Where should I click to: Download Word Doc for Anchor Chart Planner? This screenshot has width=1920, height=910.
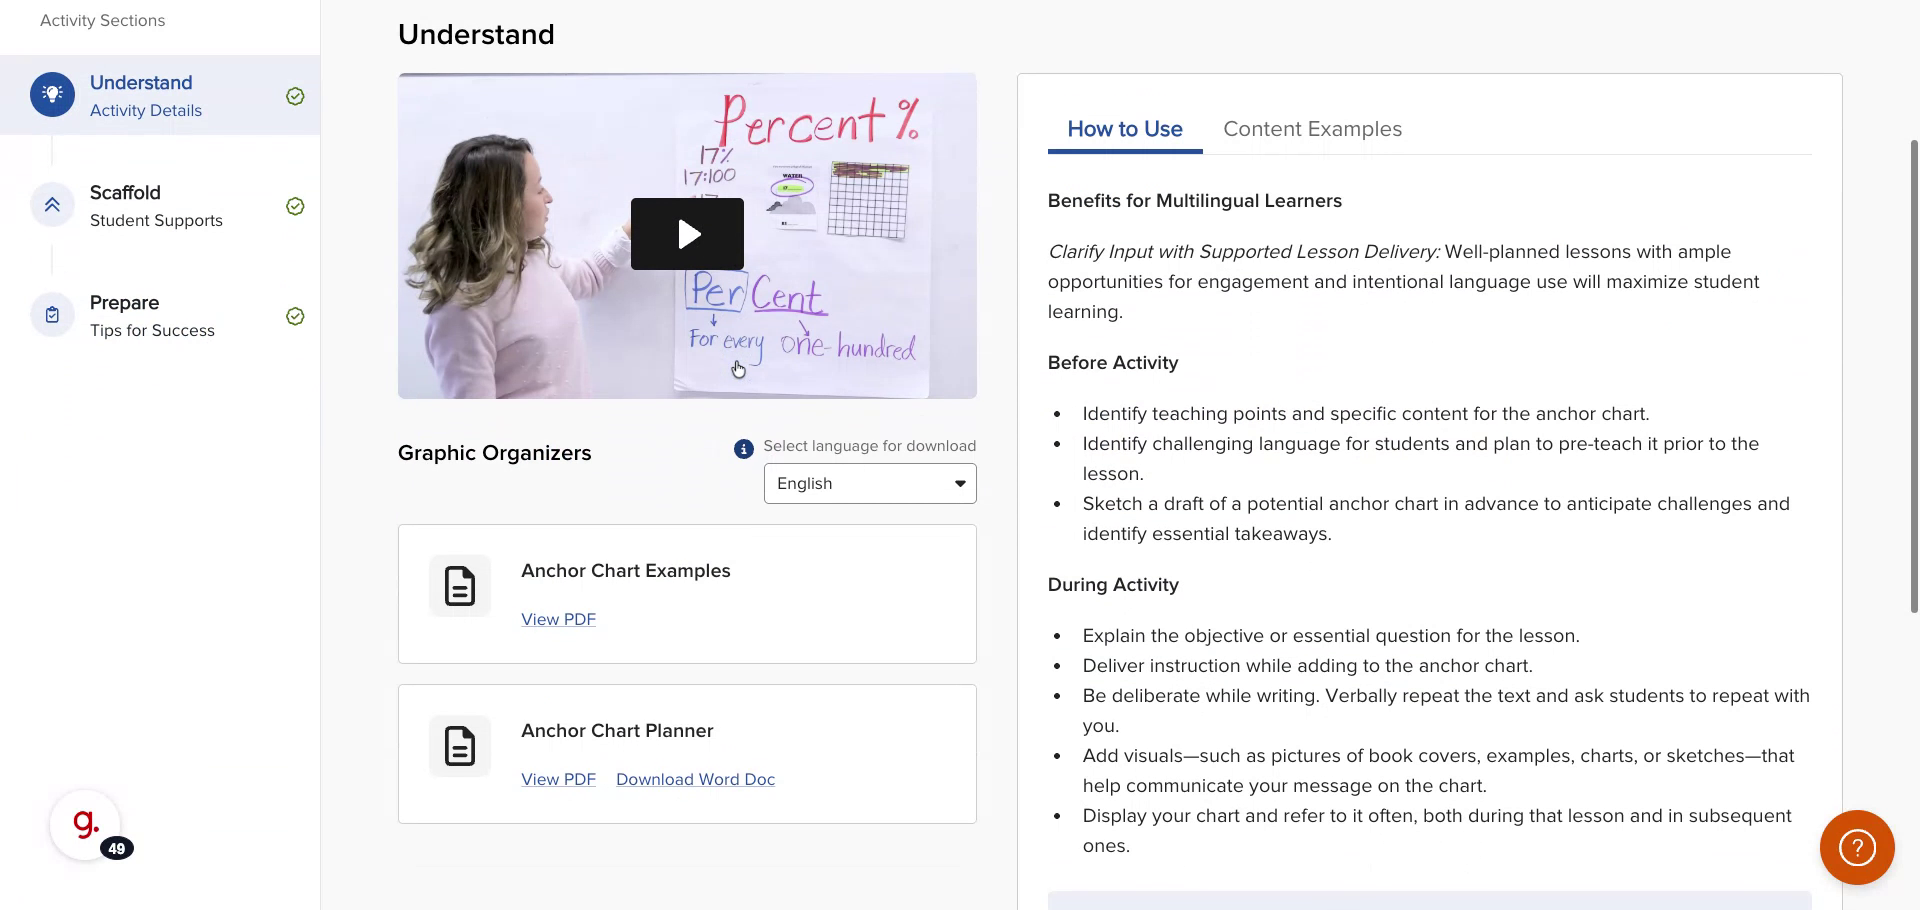[x=695, y=779]
